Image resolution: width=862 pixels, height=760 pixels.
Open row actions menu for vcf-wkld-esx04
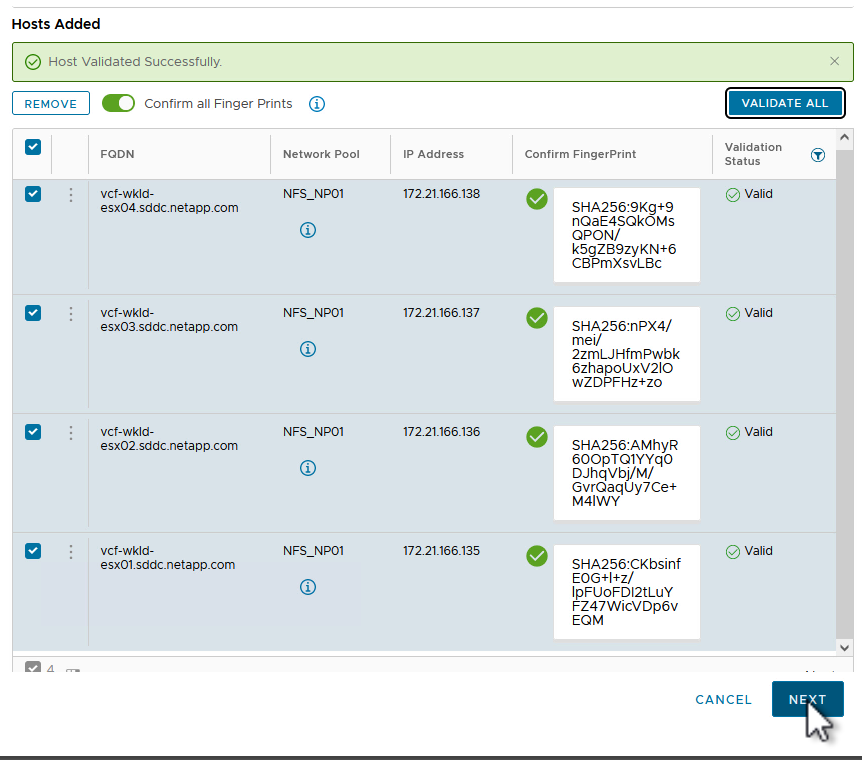tap(70, 195)
